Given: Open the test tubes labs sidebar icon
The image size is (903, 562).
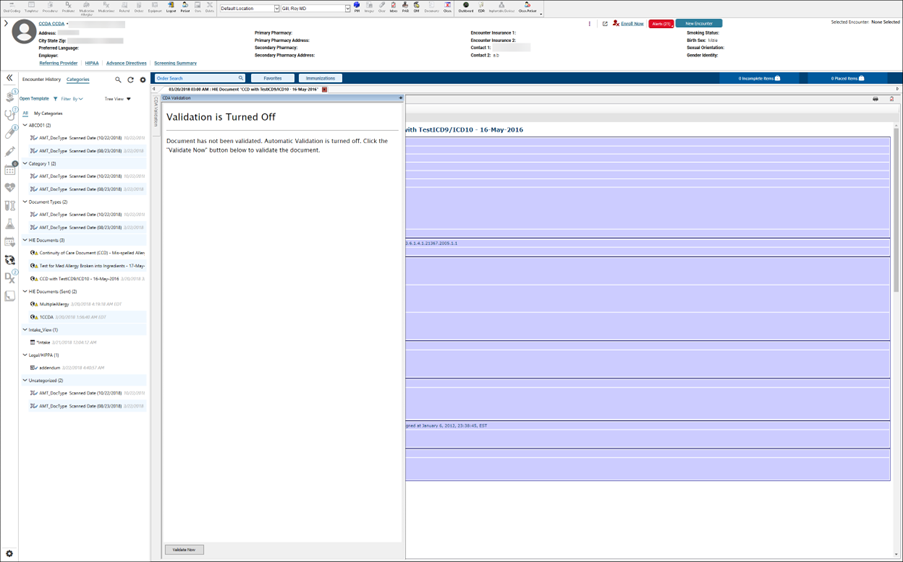Looking at the screenshot, I should [x=10, y=206].
